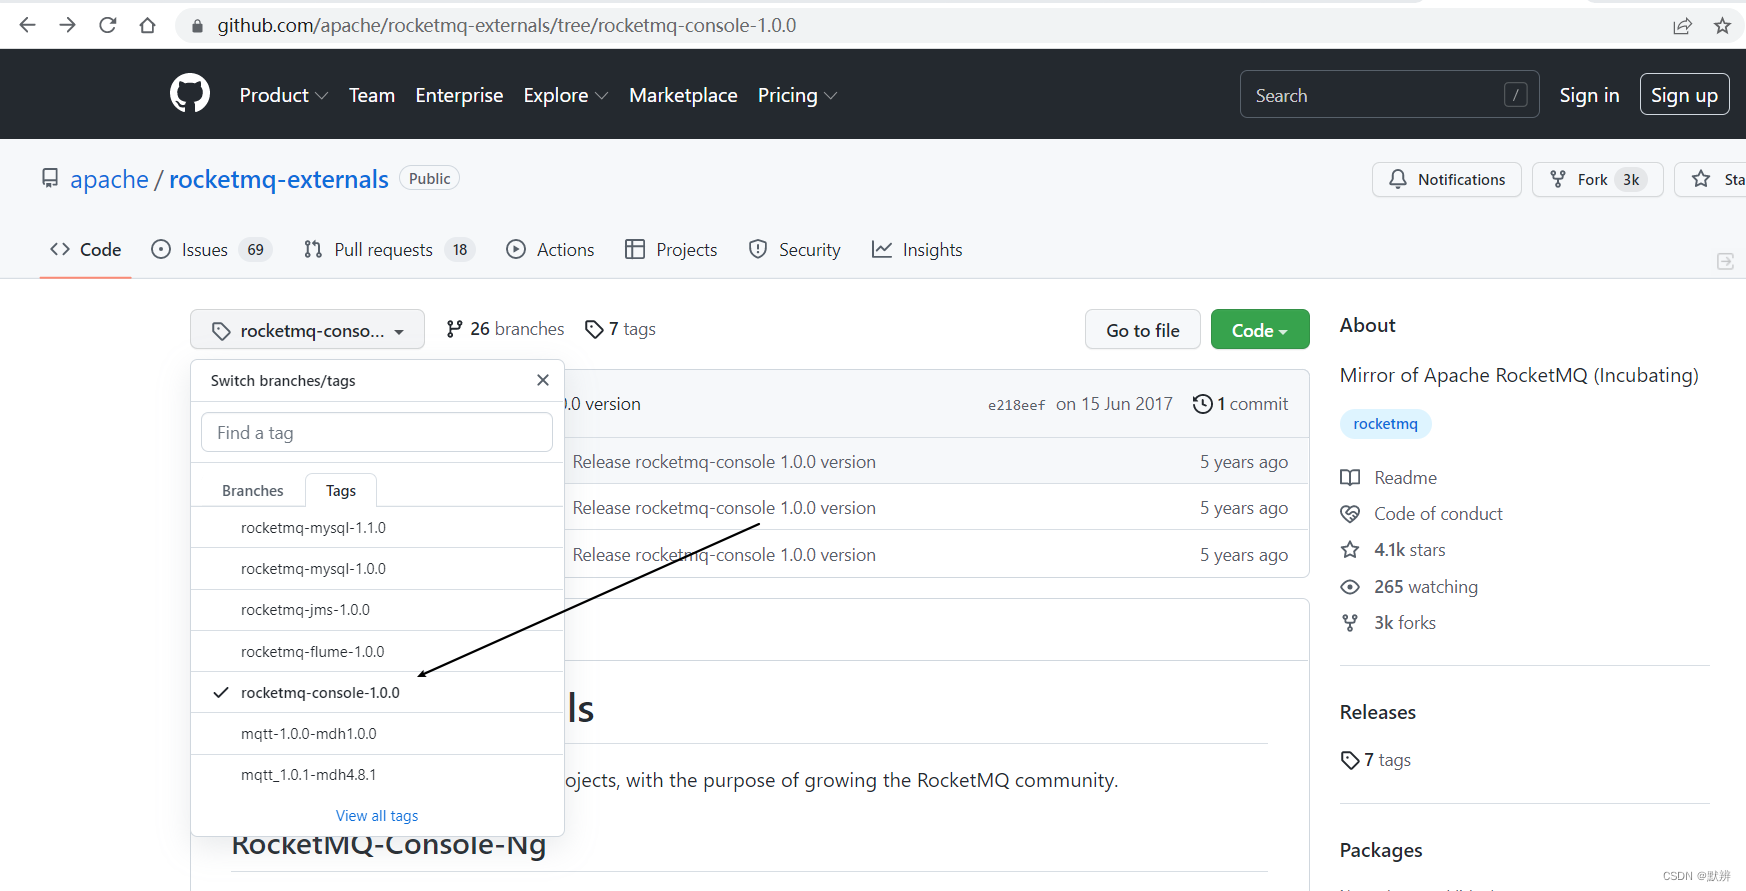
Task: Select tag rocketmq-mysql-1.1.0
Action: pos(377,527)
